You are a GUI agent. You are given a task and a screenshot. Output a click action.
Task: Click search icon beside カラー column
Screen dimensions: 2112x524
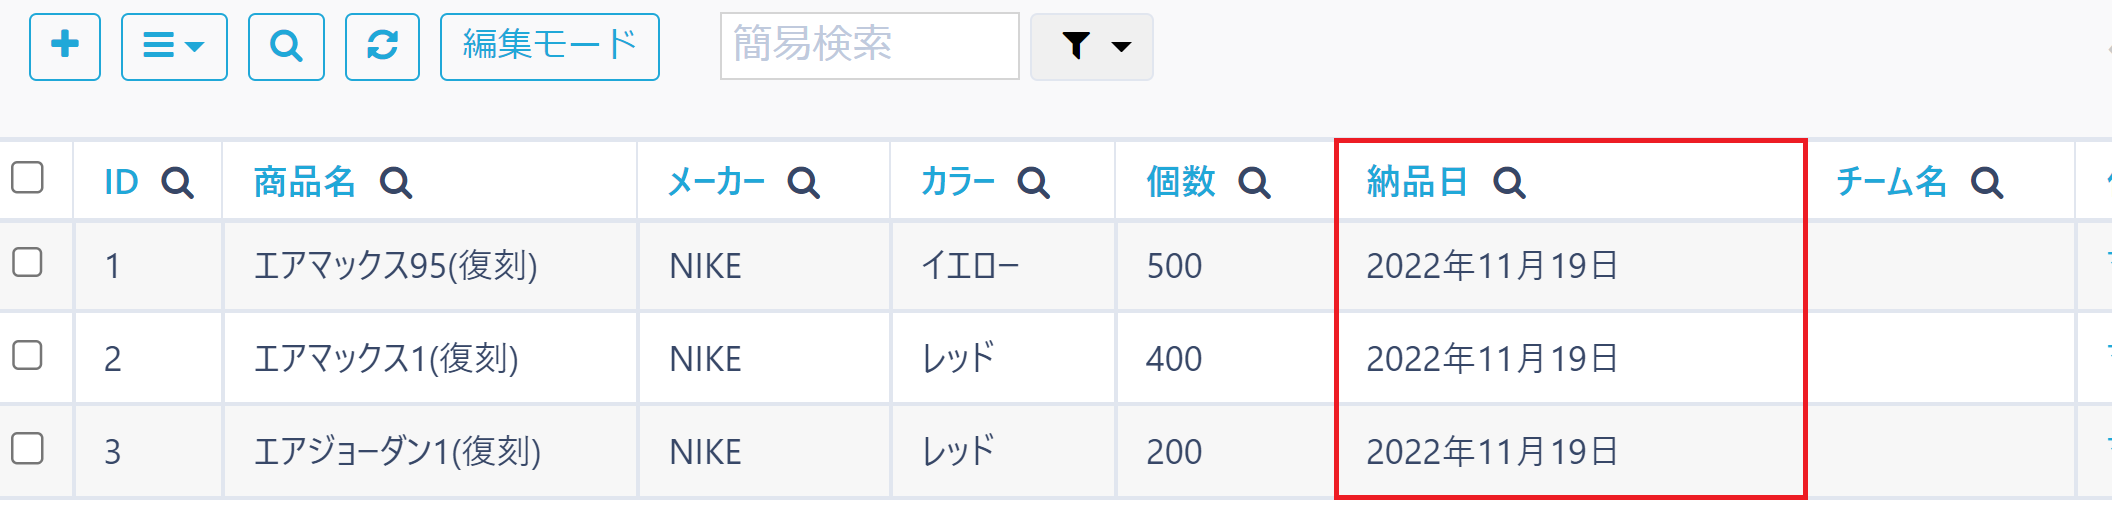(1034, 183)
